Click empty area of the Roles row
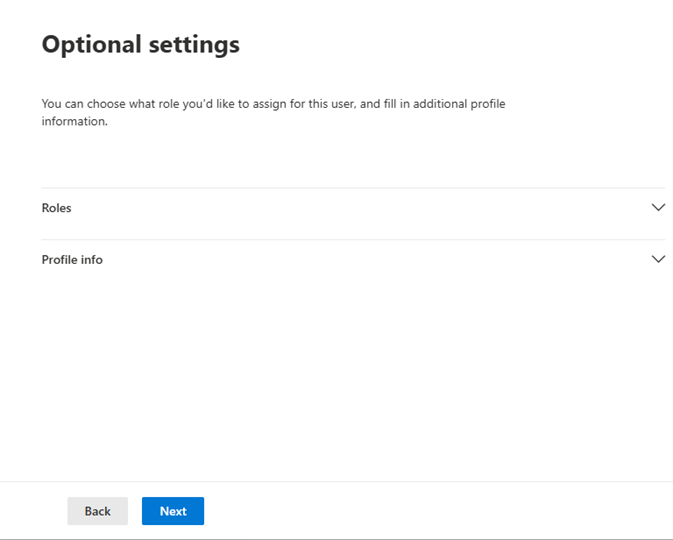This screenshot has height=540, width=673. pos(361,208)
